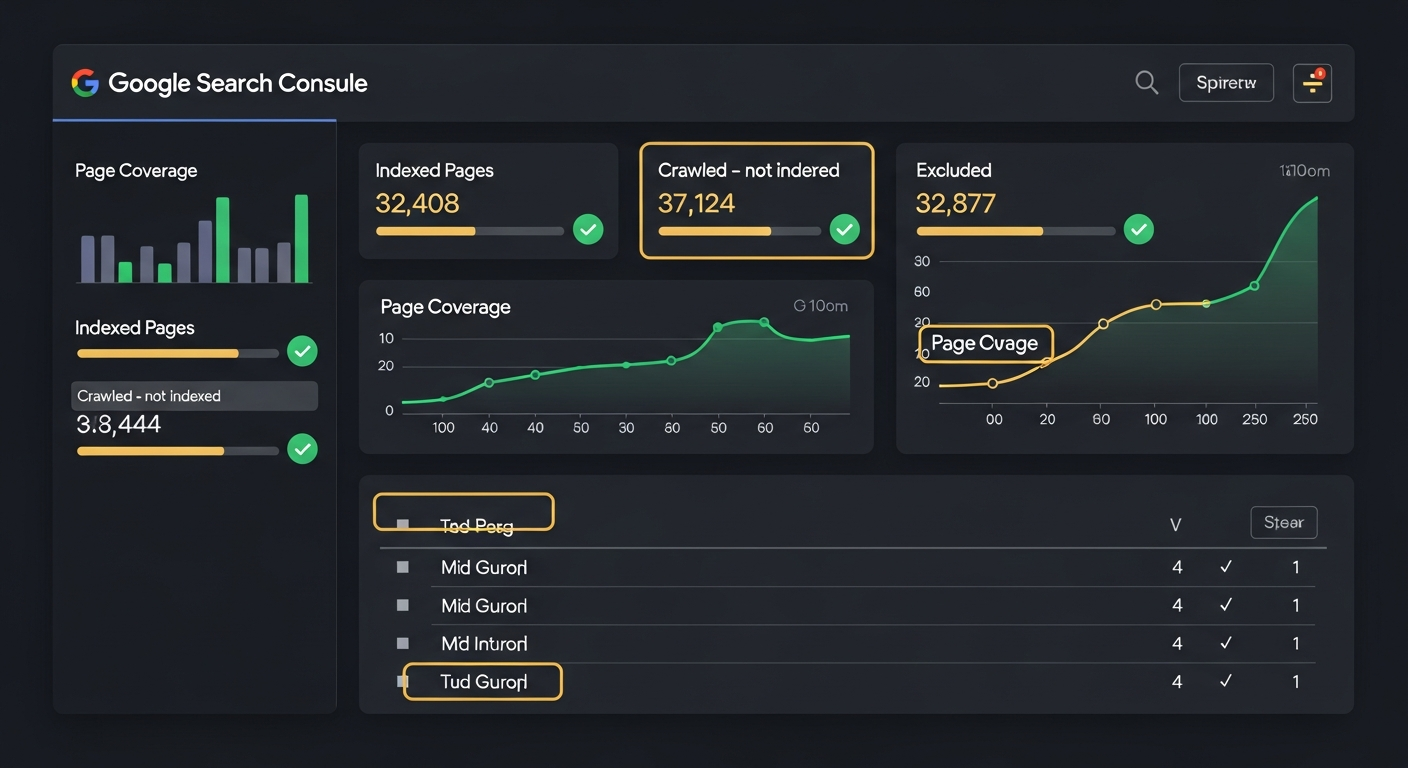Viewport: 1408px width, 768px height.
Task: Click the progress bar under 32,408
Action: coord(470,231)
